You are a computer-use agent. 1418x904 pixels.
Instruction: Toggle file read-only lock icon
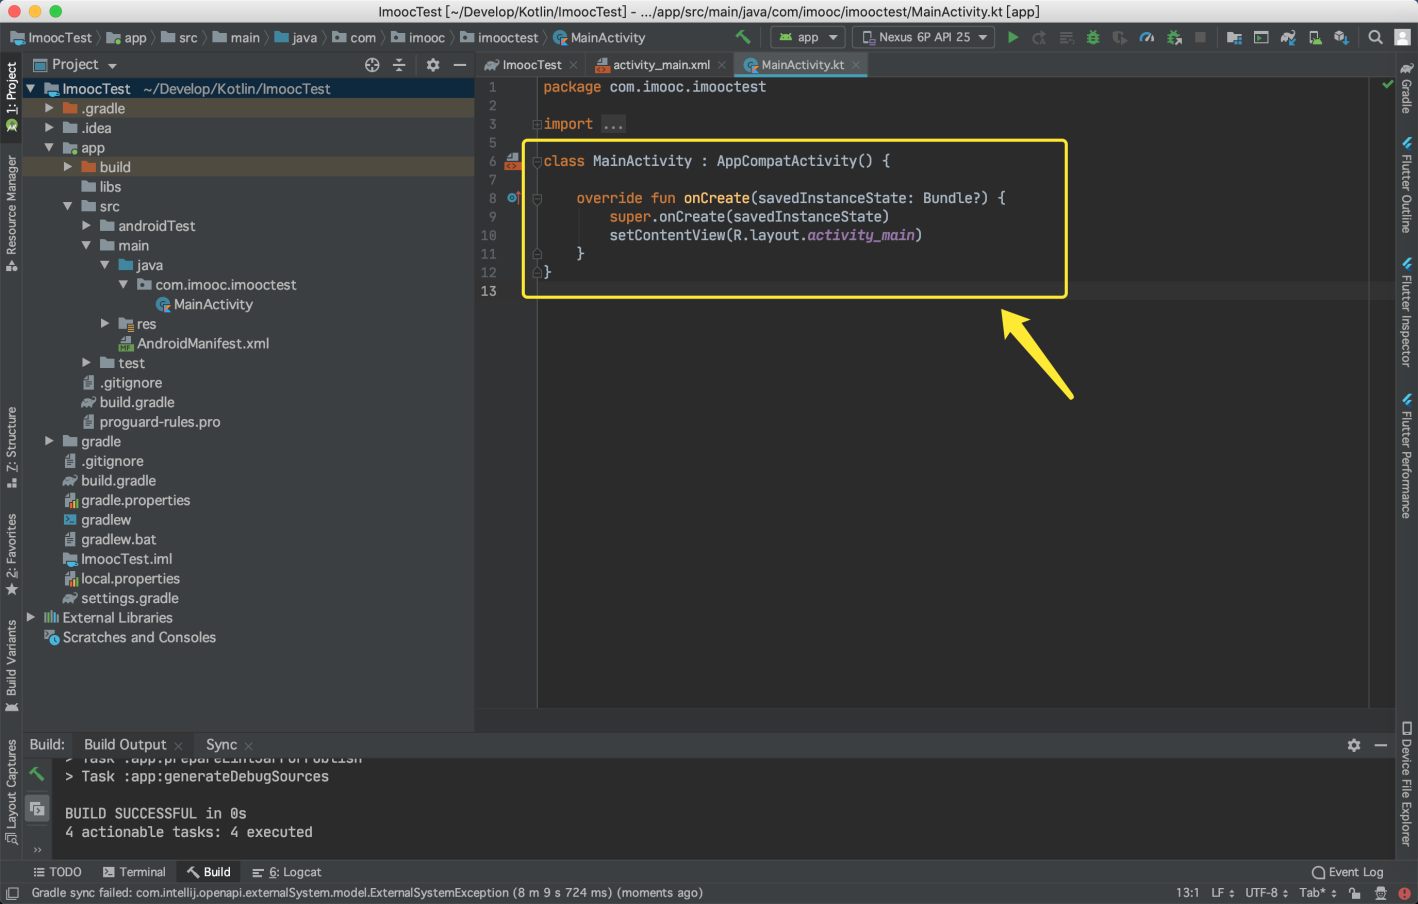[1354, 893]
